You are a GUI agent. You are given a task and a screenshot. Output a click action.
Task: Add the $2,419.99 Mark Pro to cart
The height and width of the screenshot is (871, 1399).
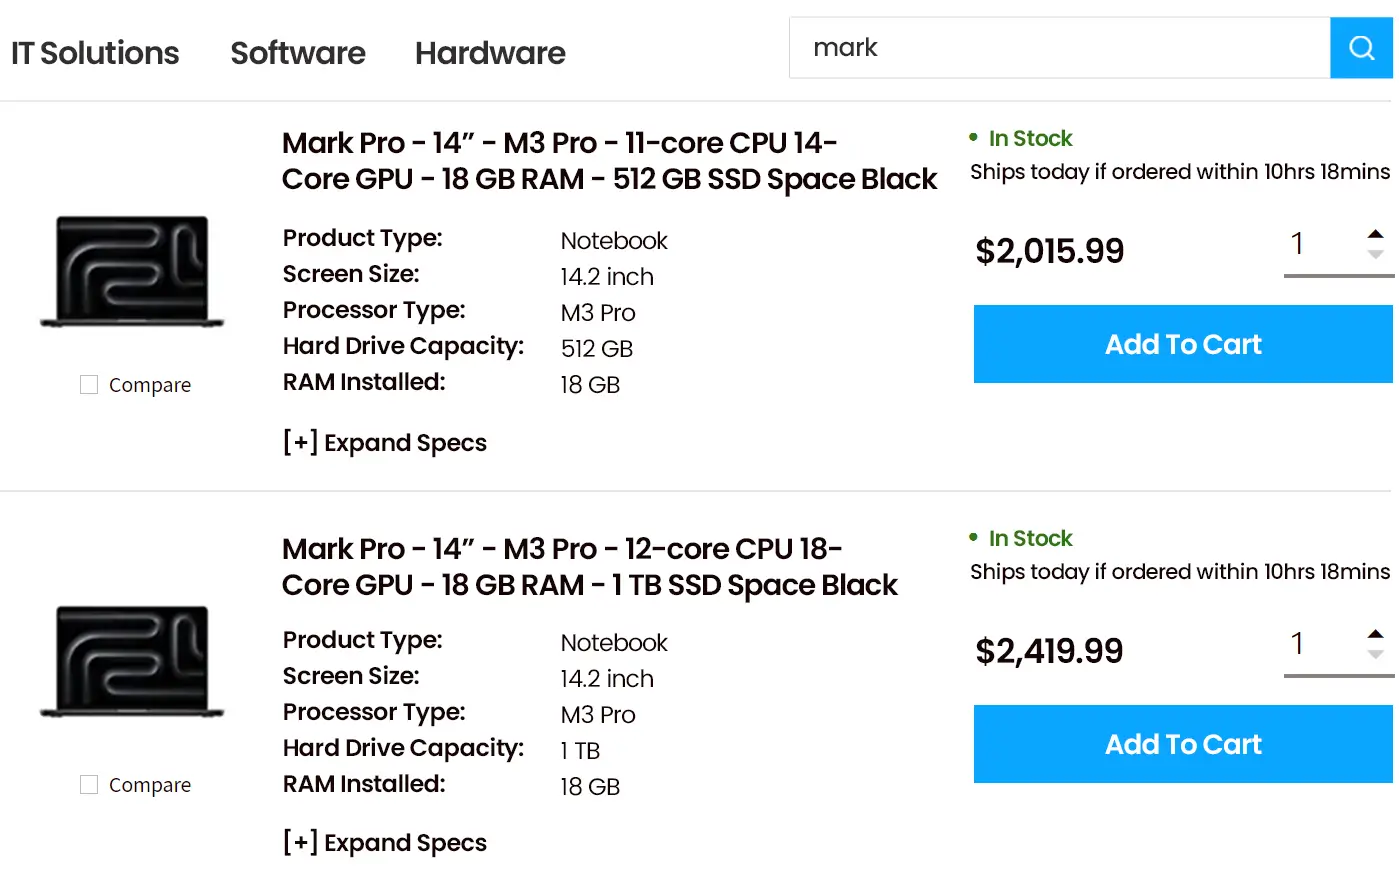pos(1183,744)
